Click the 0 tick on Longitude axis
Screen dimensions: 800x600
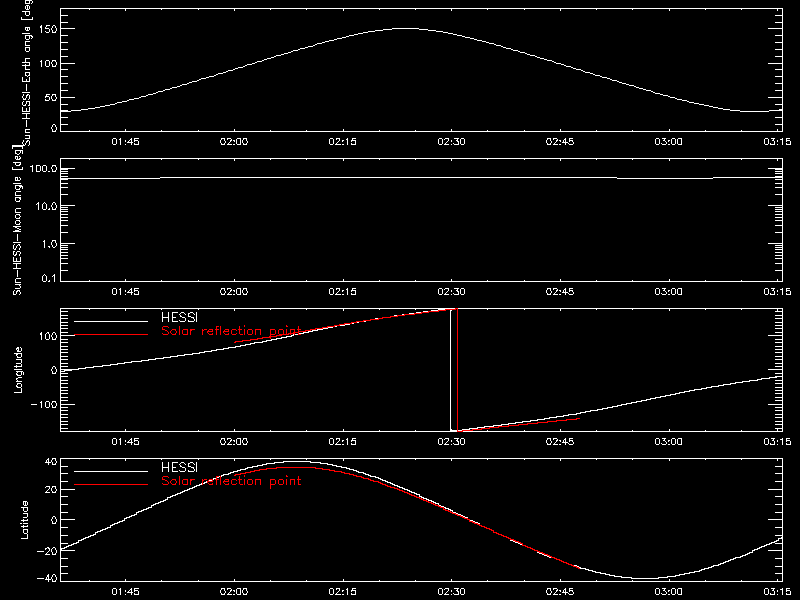pyautogui.click(x=54, y=370)
